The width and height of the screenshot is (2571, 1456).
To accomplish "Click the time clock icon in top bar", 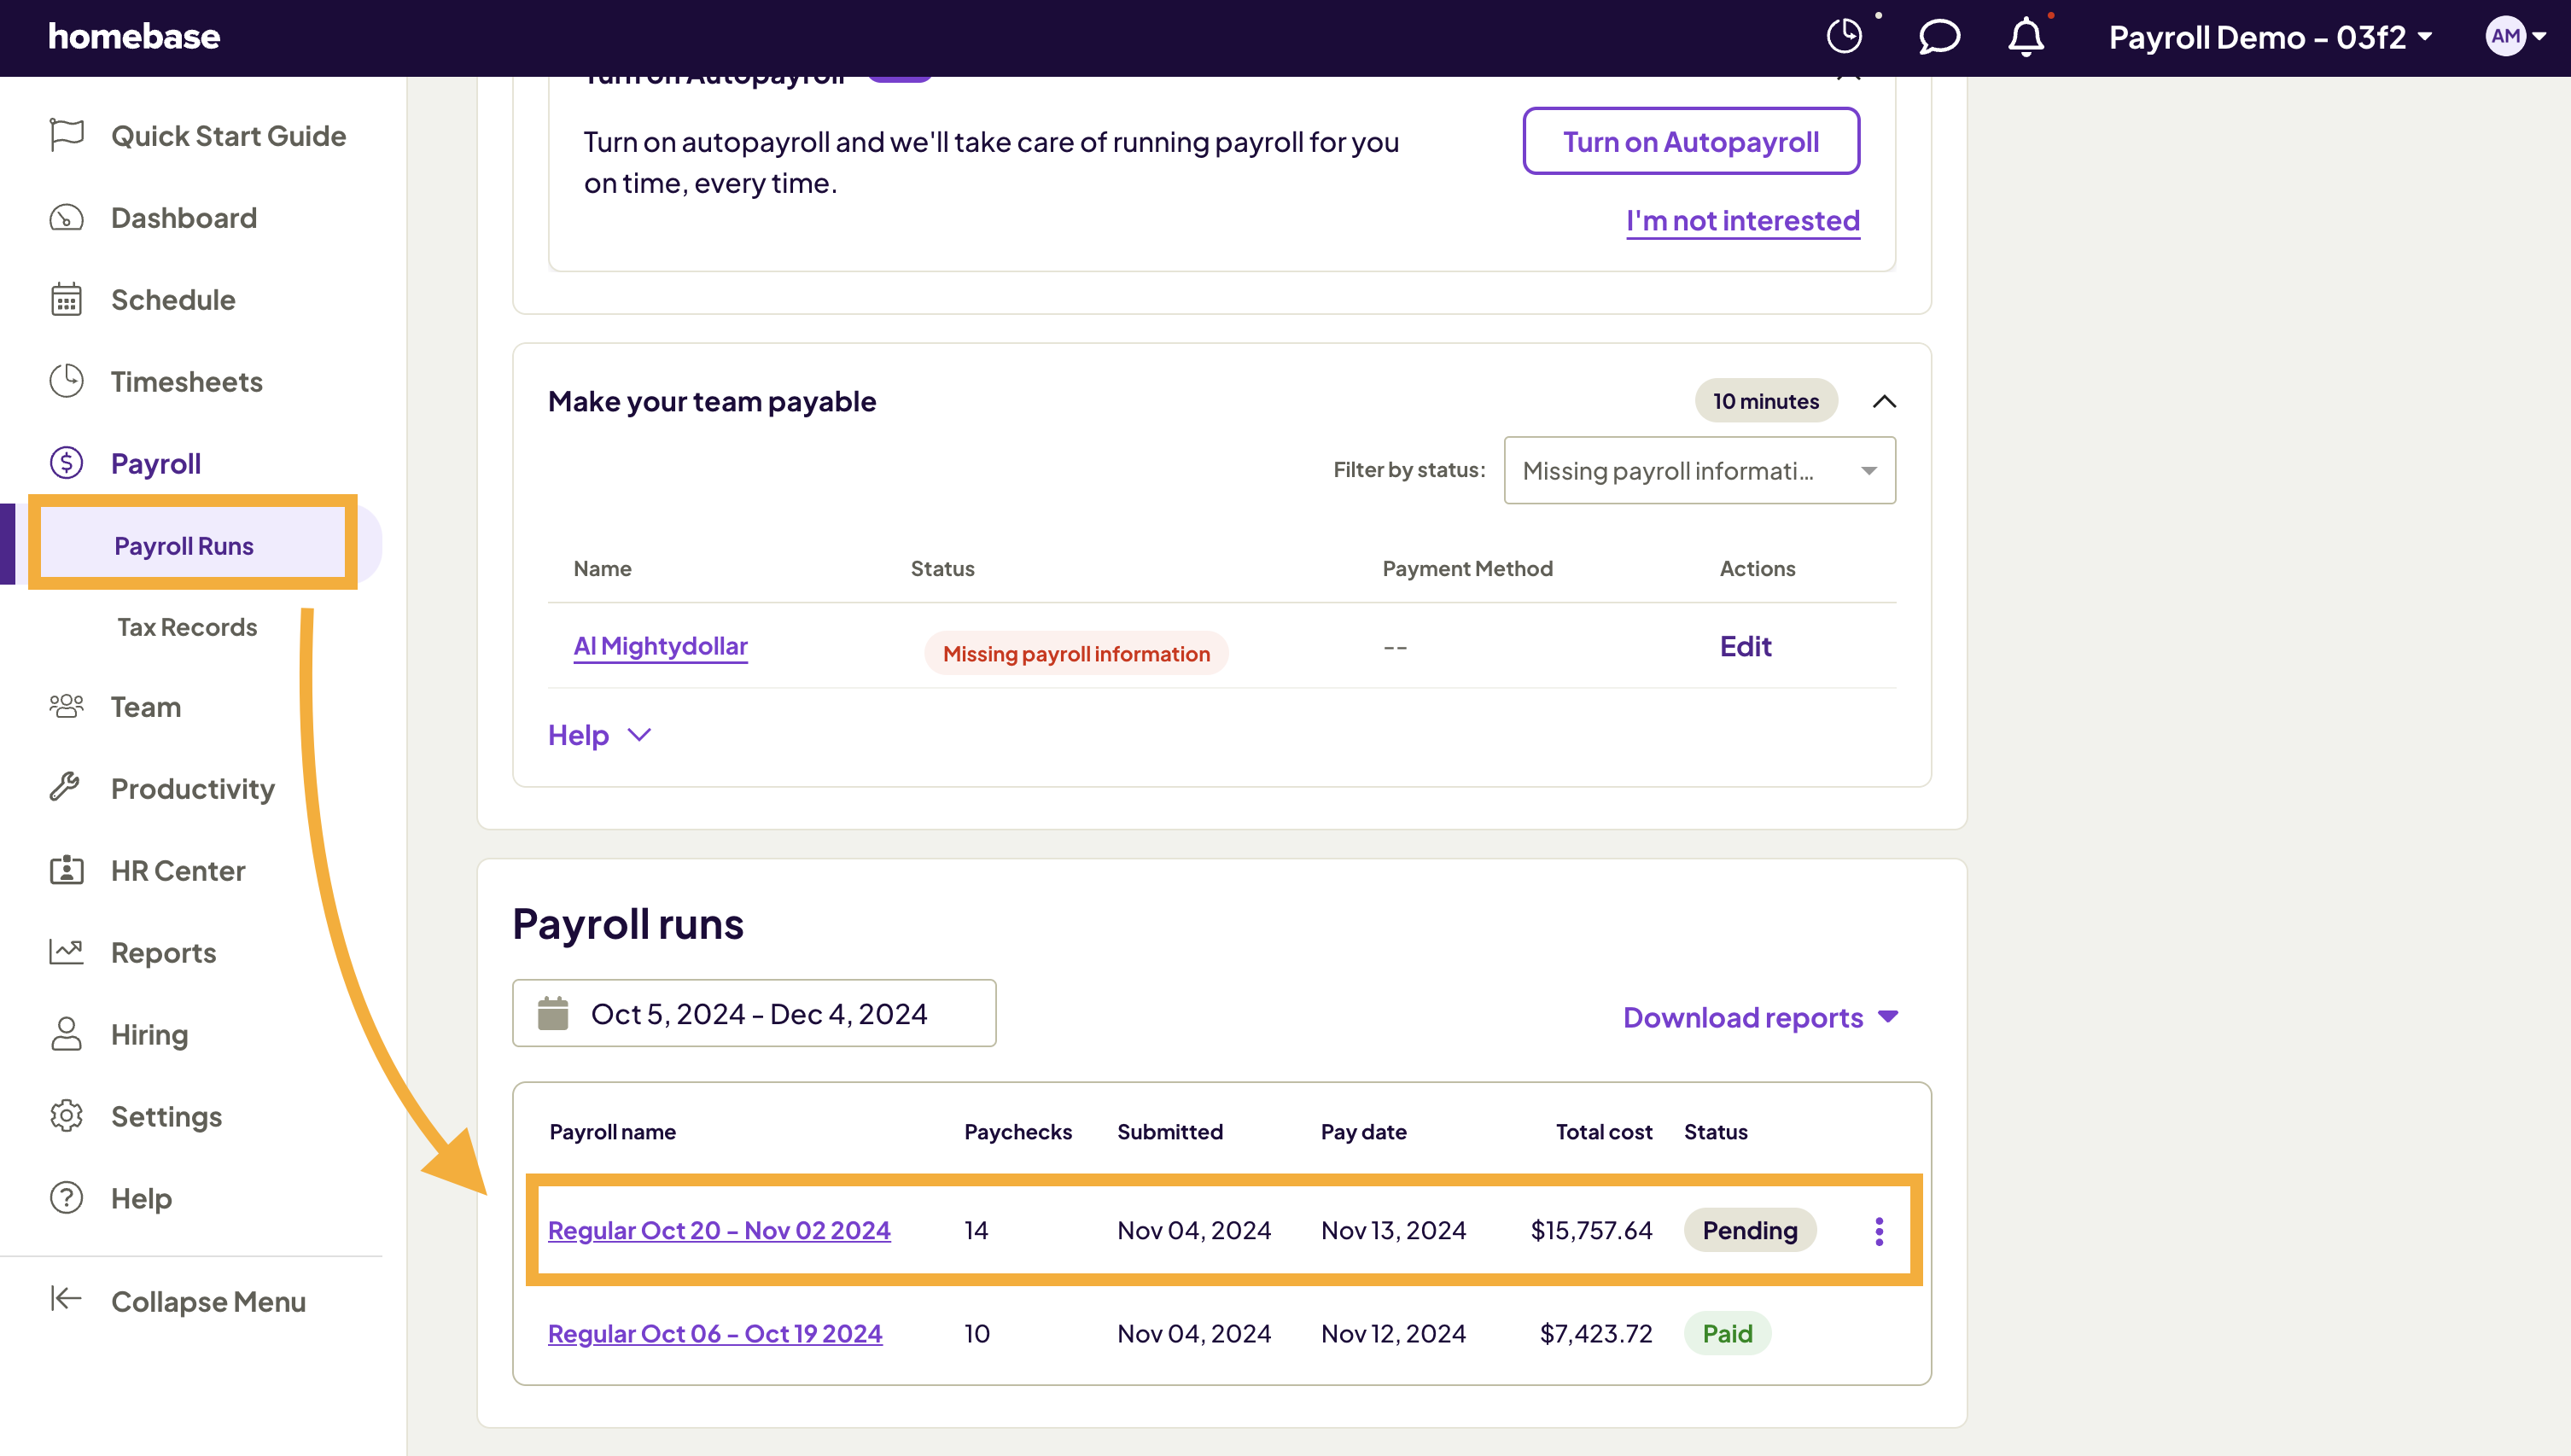I will pos(1845,37).
